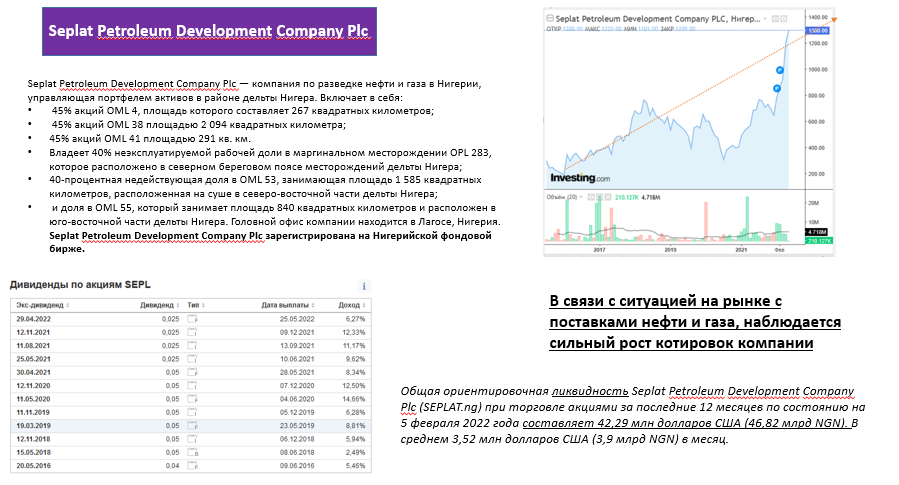Click the bullet mentioning OML 38 площадью 2 094
This screenshot has width=899, height=485.
click(x=198, y=124)
